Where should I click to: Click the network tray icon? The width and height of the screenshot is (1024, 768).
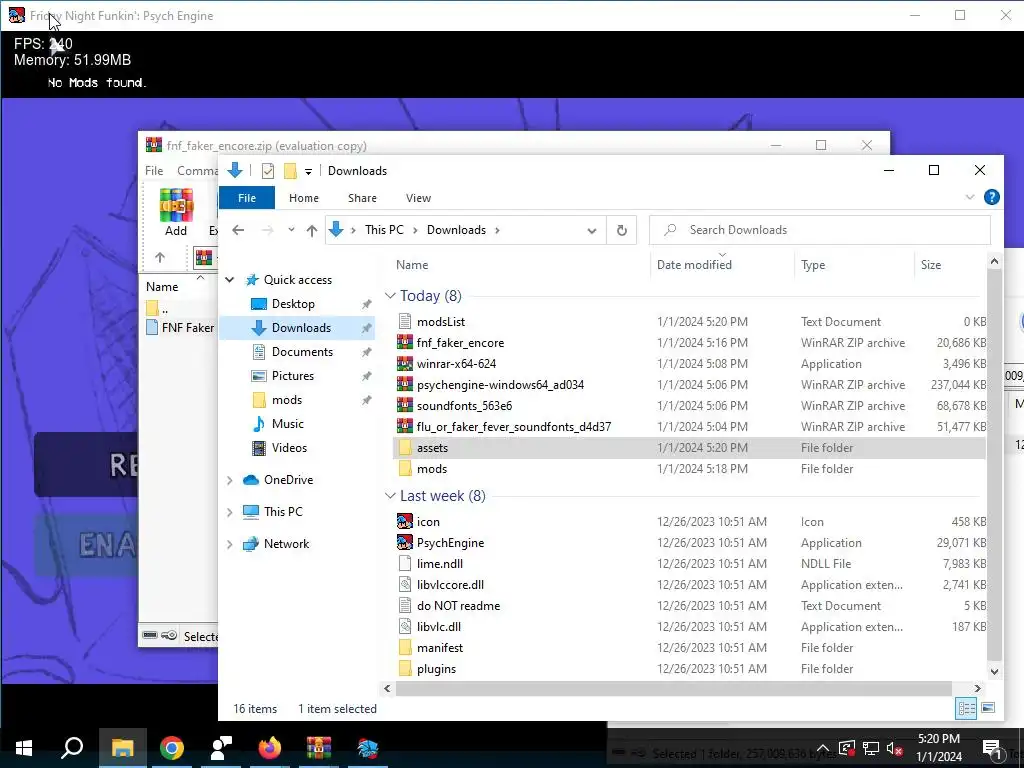(x=871, y=748)
